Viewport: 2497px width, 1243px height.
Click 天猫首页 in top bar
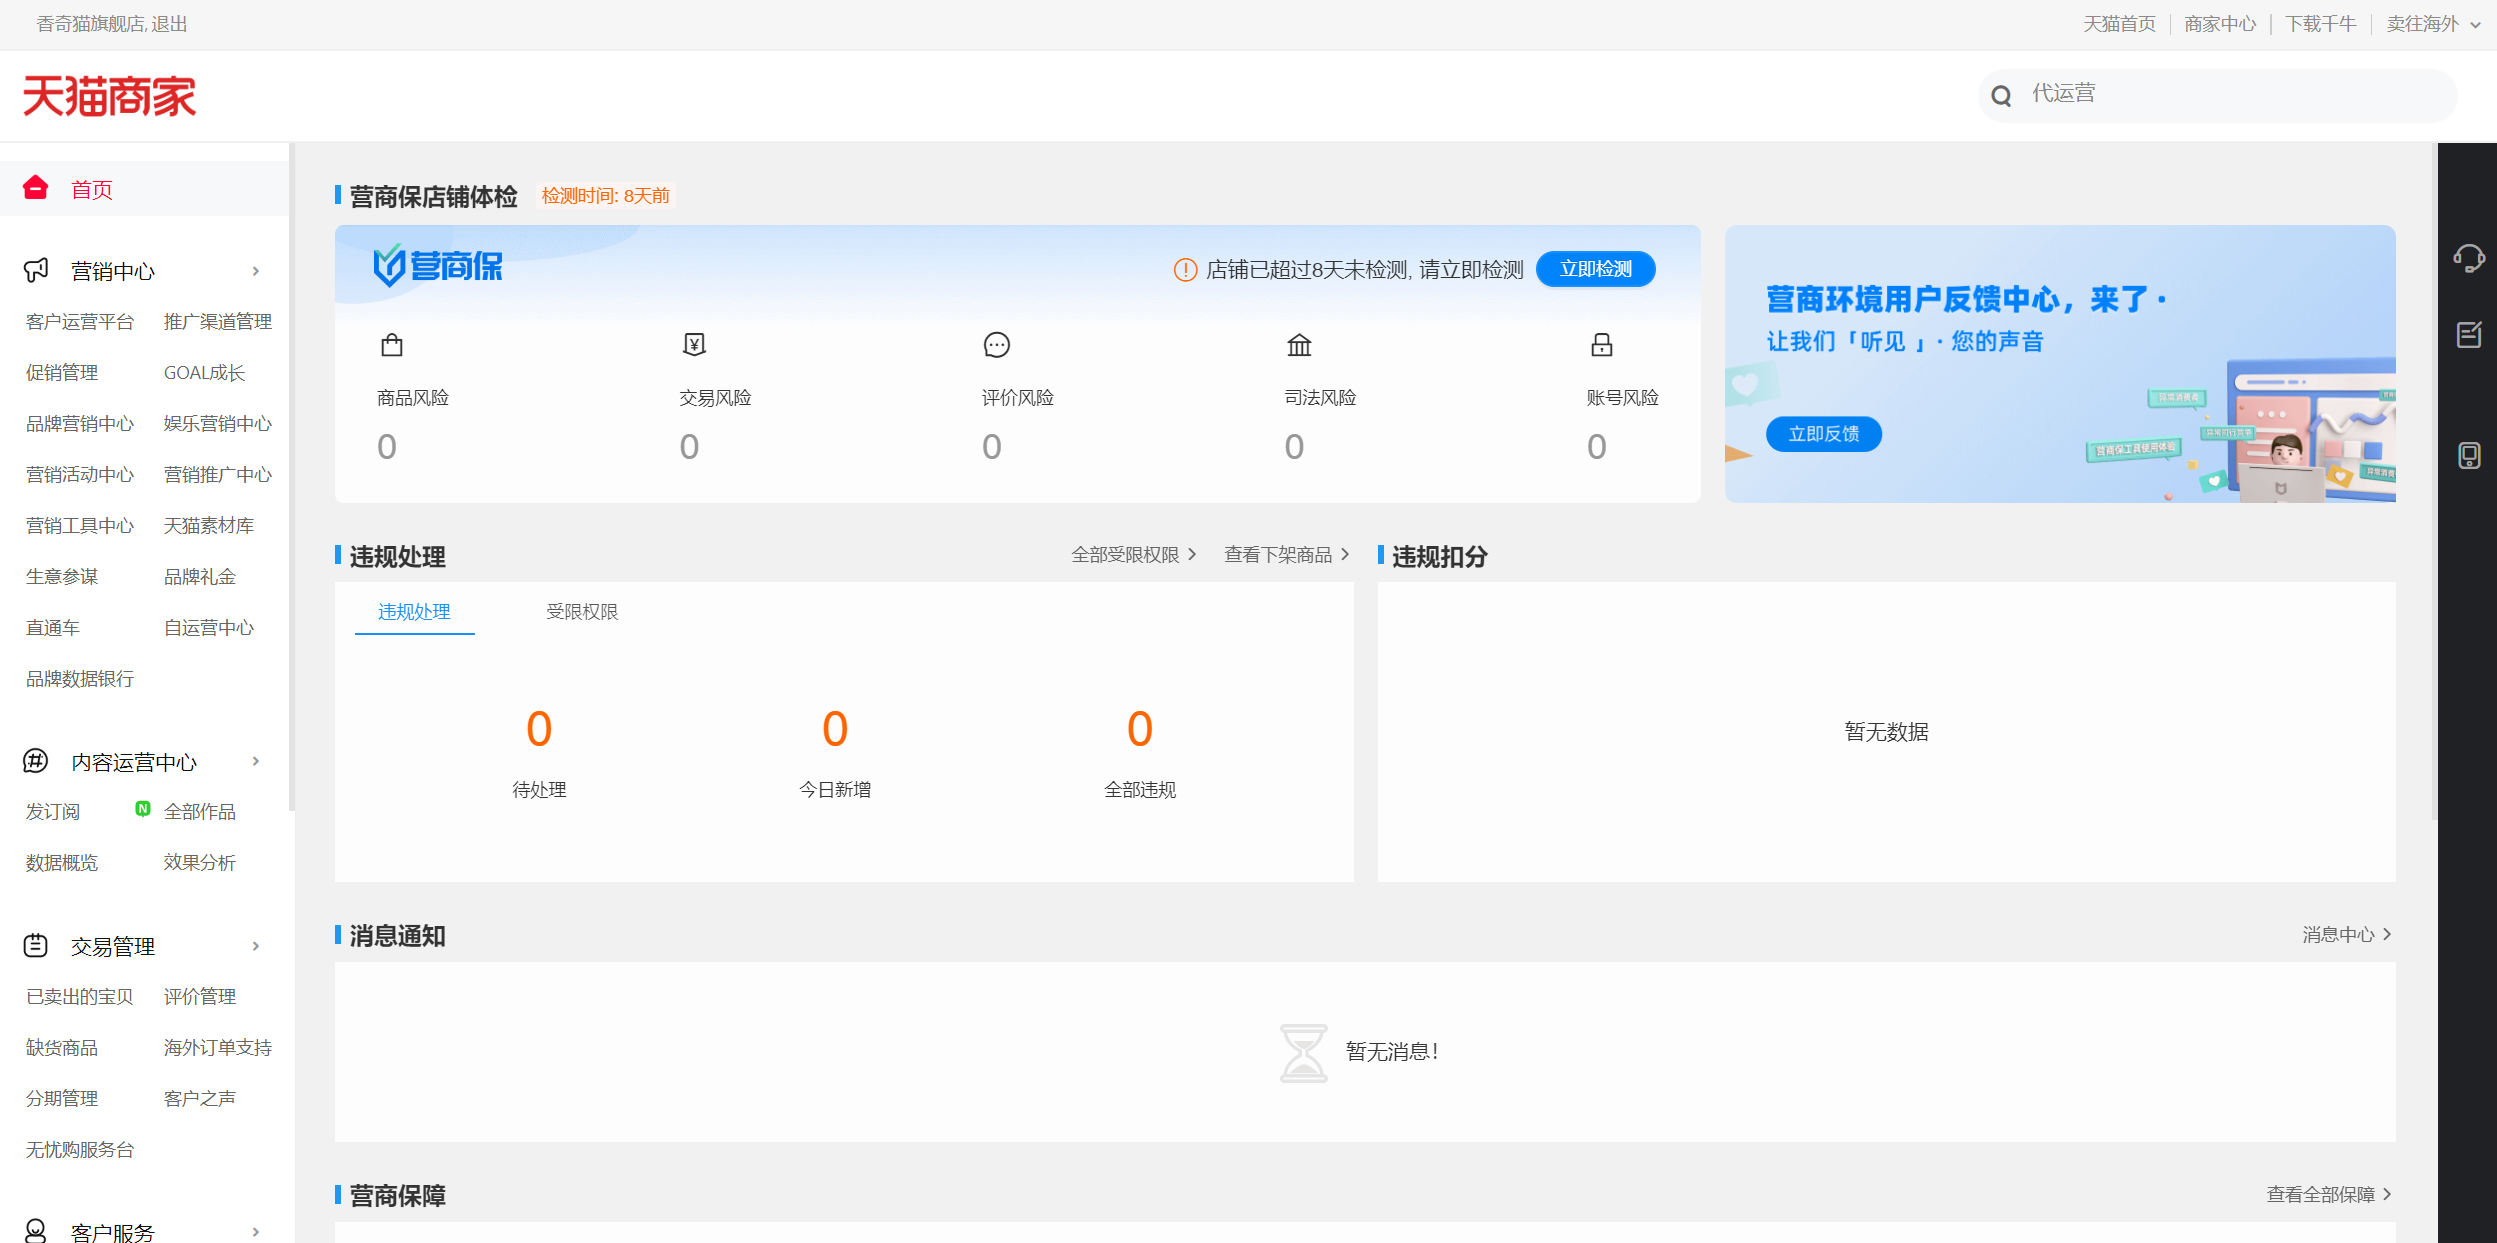point(2119,24)
